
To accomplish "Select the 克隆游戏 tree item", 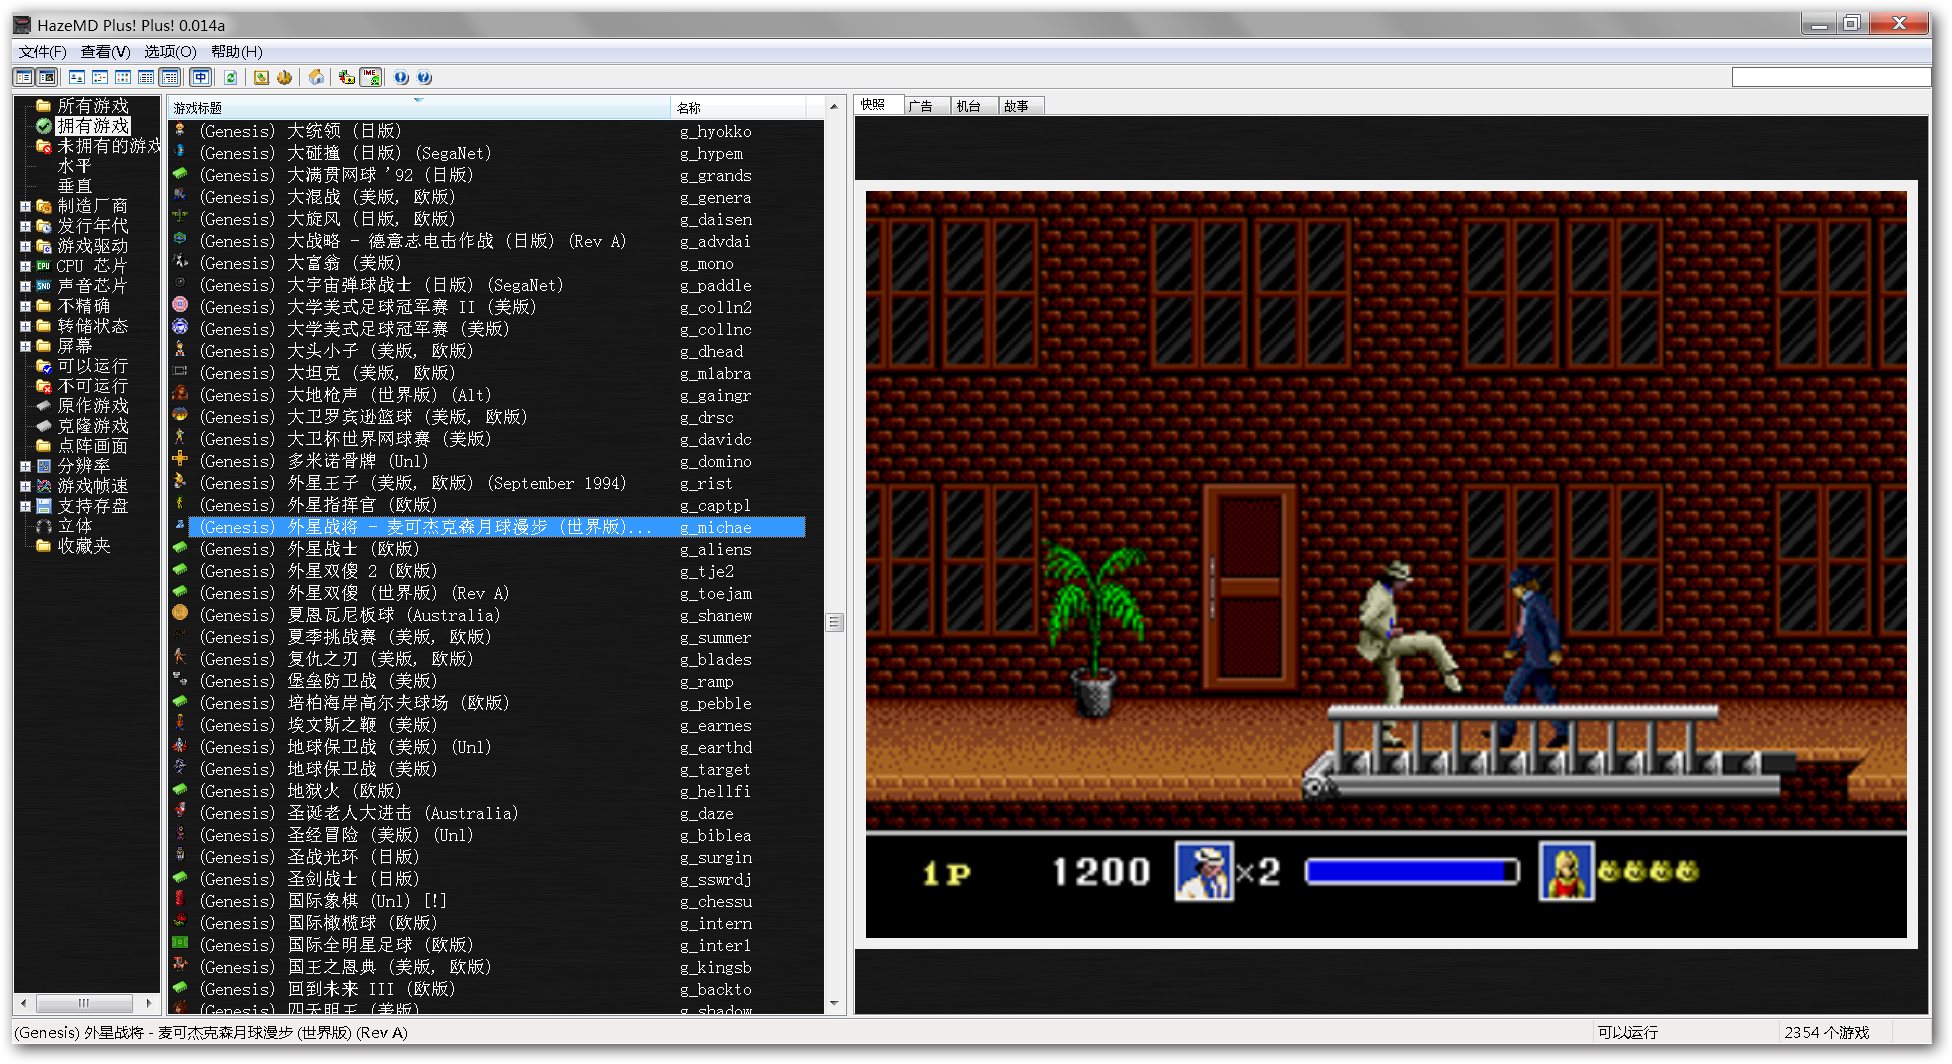I will [x=92, y=426].
